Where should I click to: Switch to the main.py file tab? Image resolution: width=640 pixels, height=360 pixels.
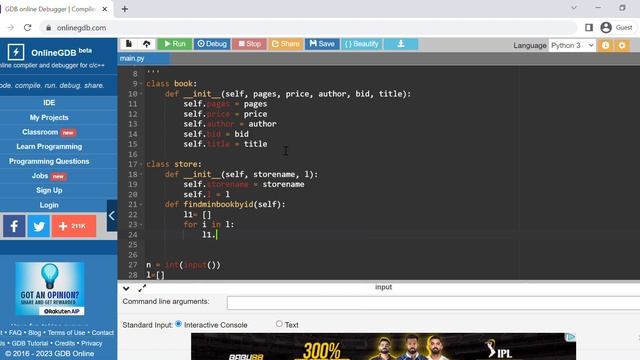(132, 58)
